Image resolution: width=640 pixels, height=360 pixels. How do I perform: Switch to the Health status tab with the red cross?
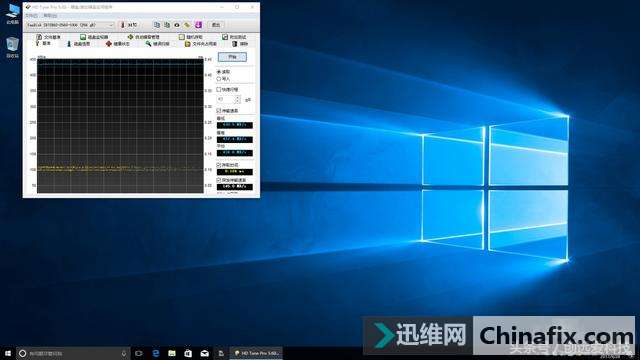(x=118, y=44)
